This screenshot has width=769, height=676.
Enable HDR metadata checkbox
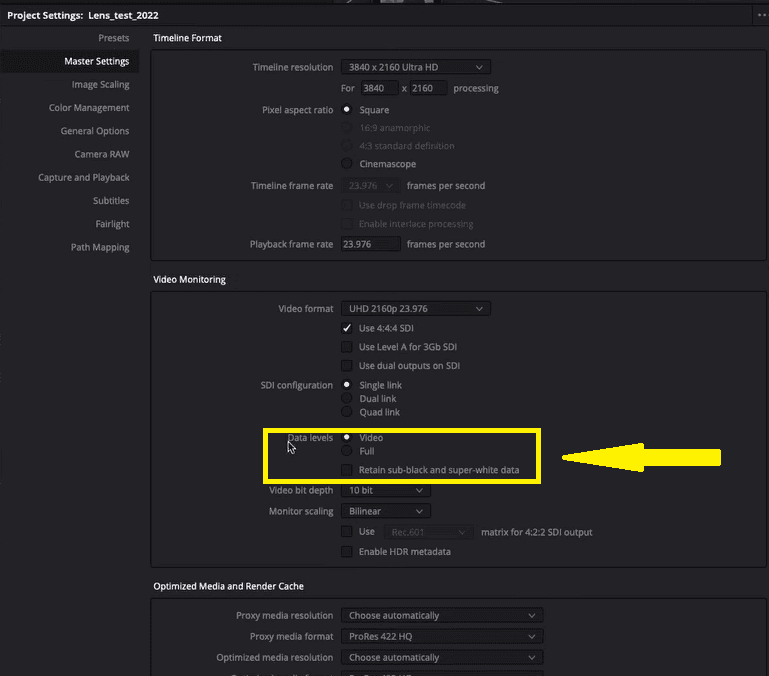click(347, 552)
